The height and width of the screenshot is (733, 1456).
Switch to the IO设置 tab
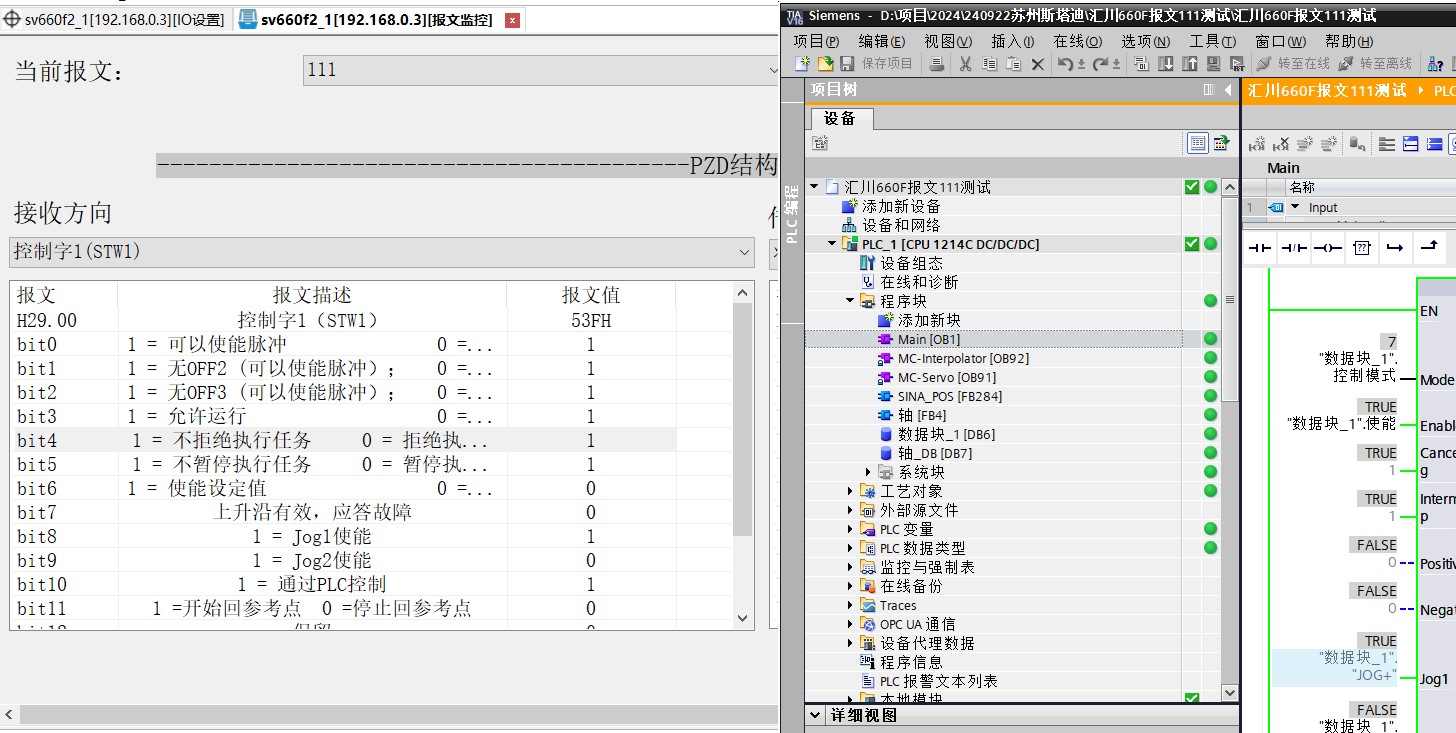(x=115, y=19)
